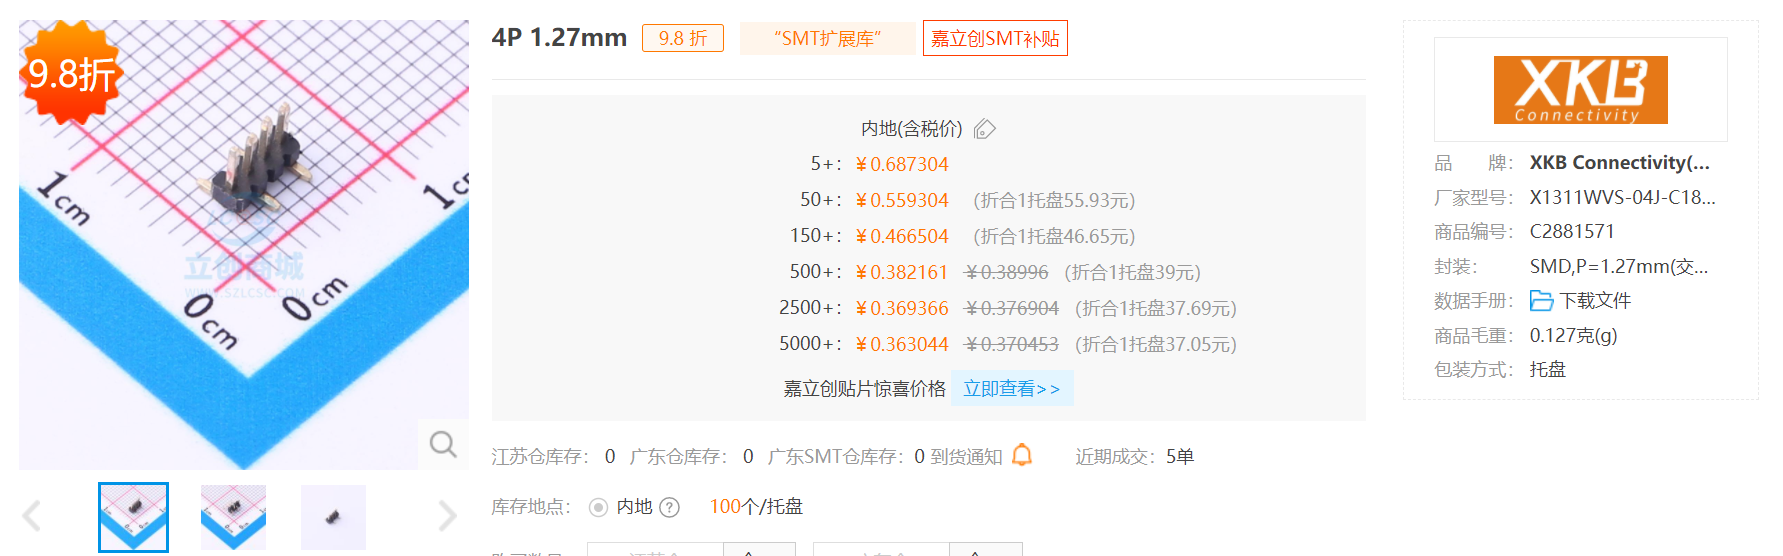Select the third product thumbnail
This screenshot has height=556, width=1783.
(x=333, y=517)
